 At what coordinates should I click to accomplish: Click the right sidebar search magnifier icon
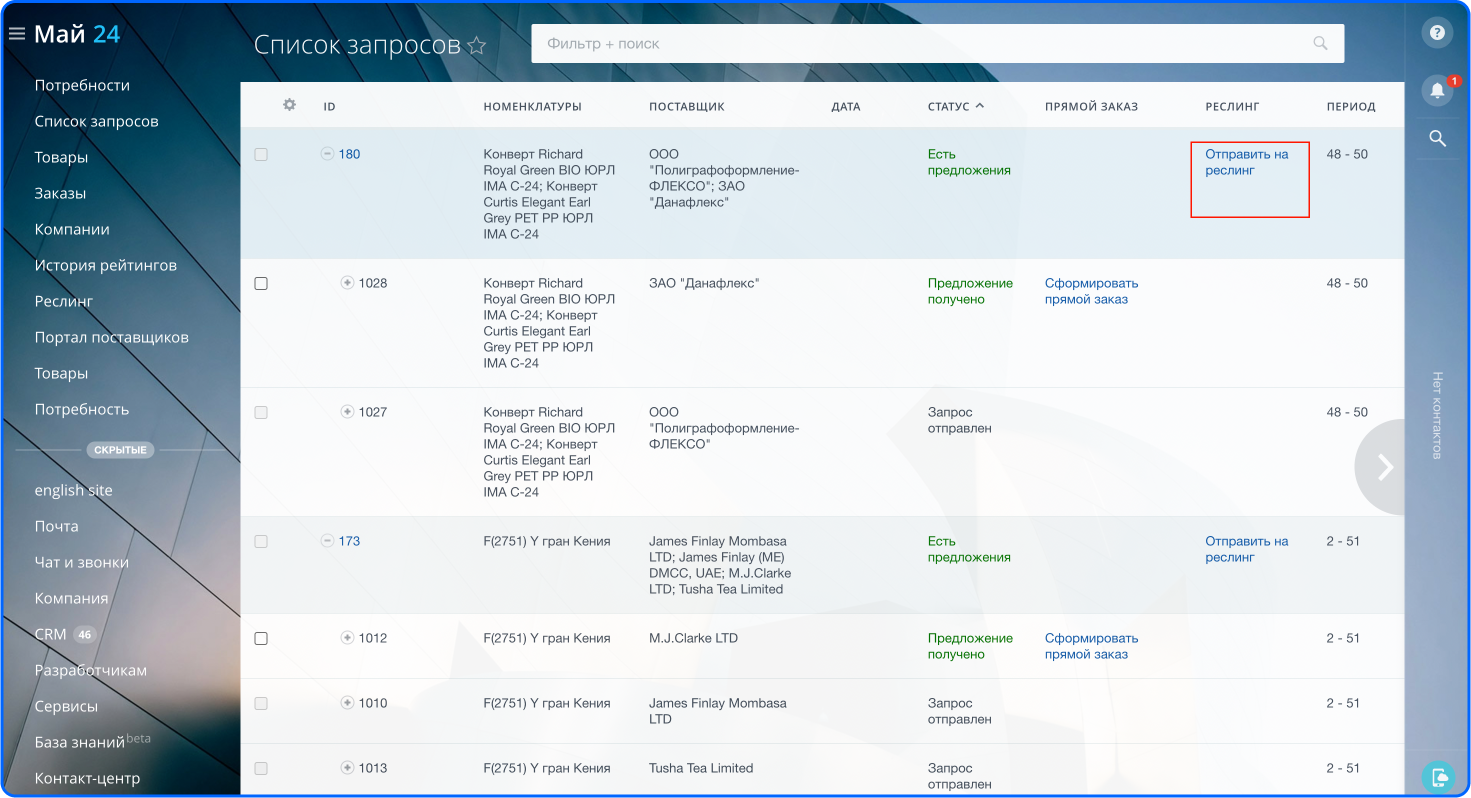coord(1437,138)
